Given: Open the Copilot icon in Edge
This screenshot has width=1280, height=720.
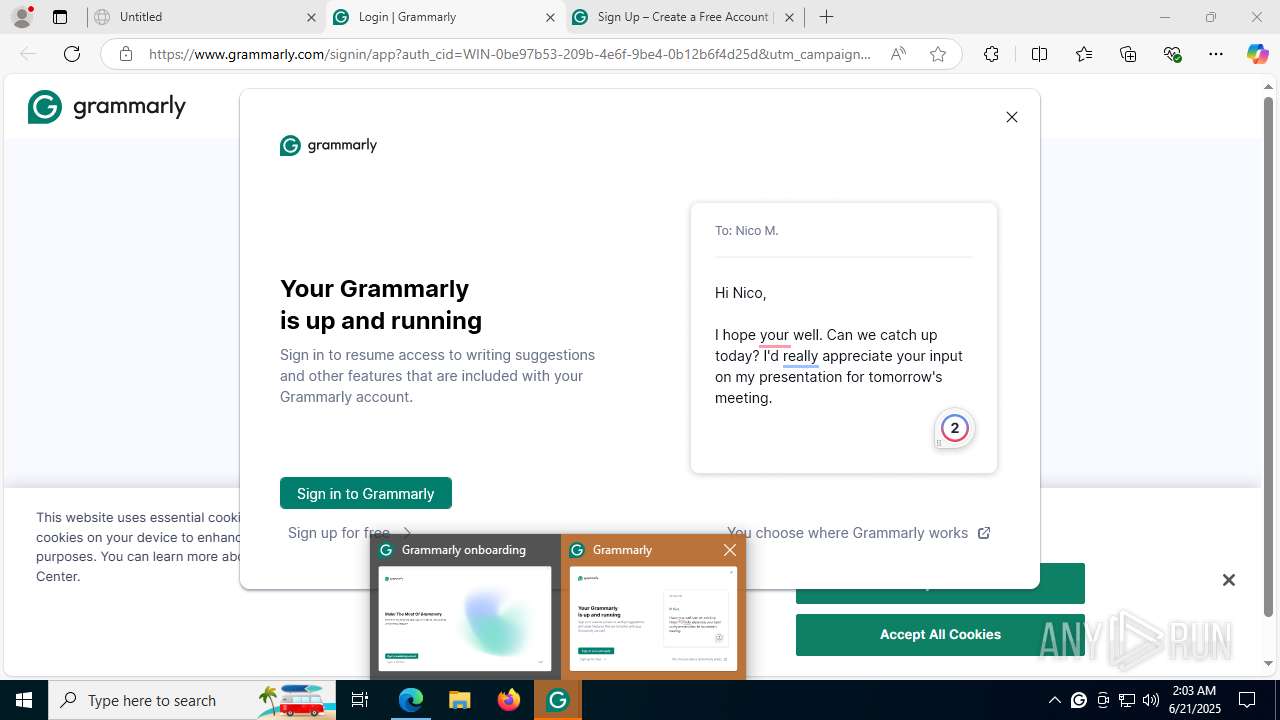Looking at the screenshot, I should [1257, 54].
